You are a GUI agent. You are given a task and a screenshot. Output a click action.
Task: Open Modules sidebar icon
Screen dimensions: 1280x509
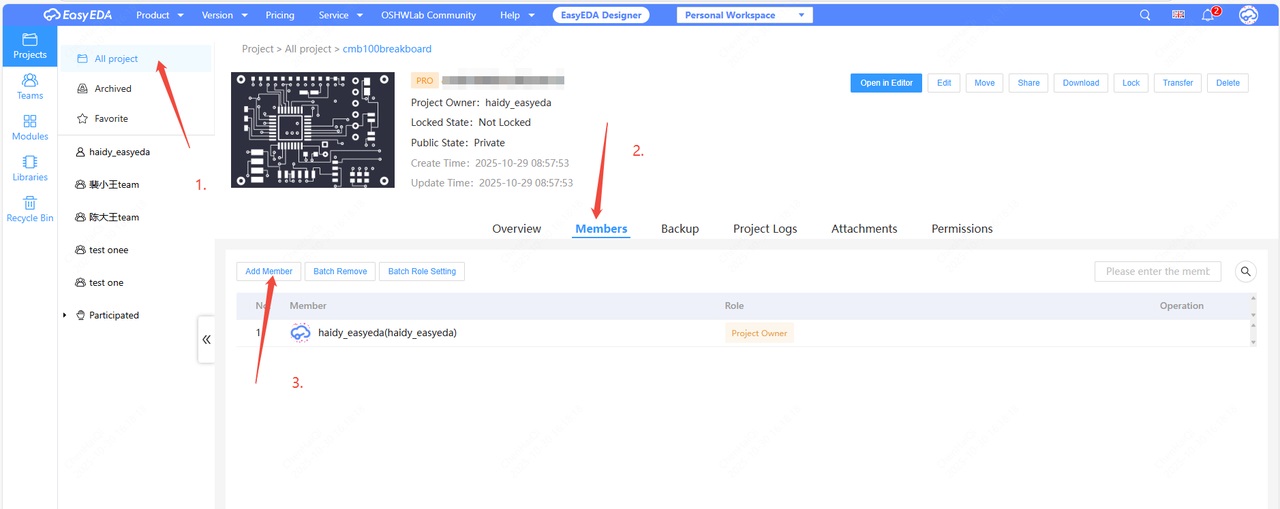29,127
